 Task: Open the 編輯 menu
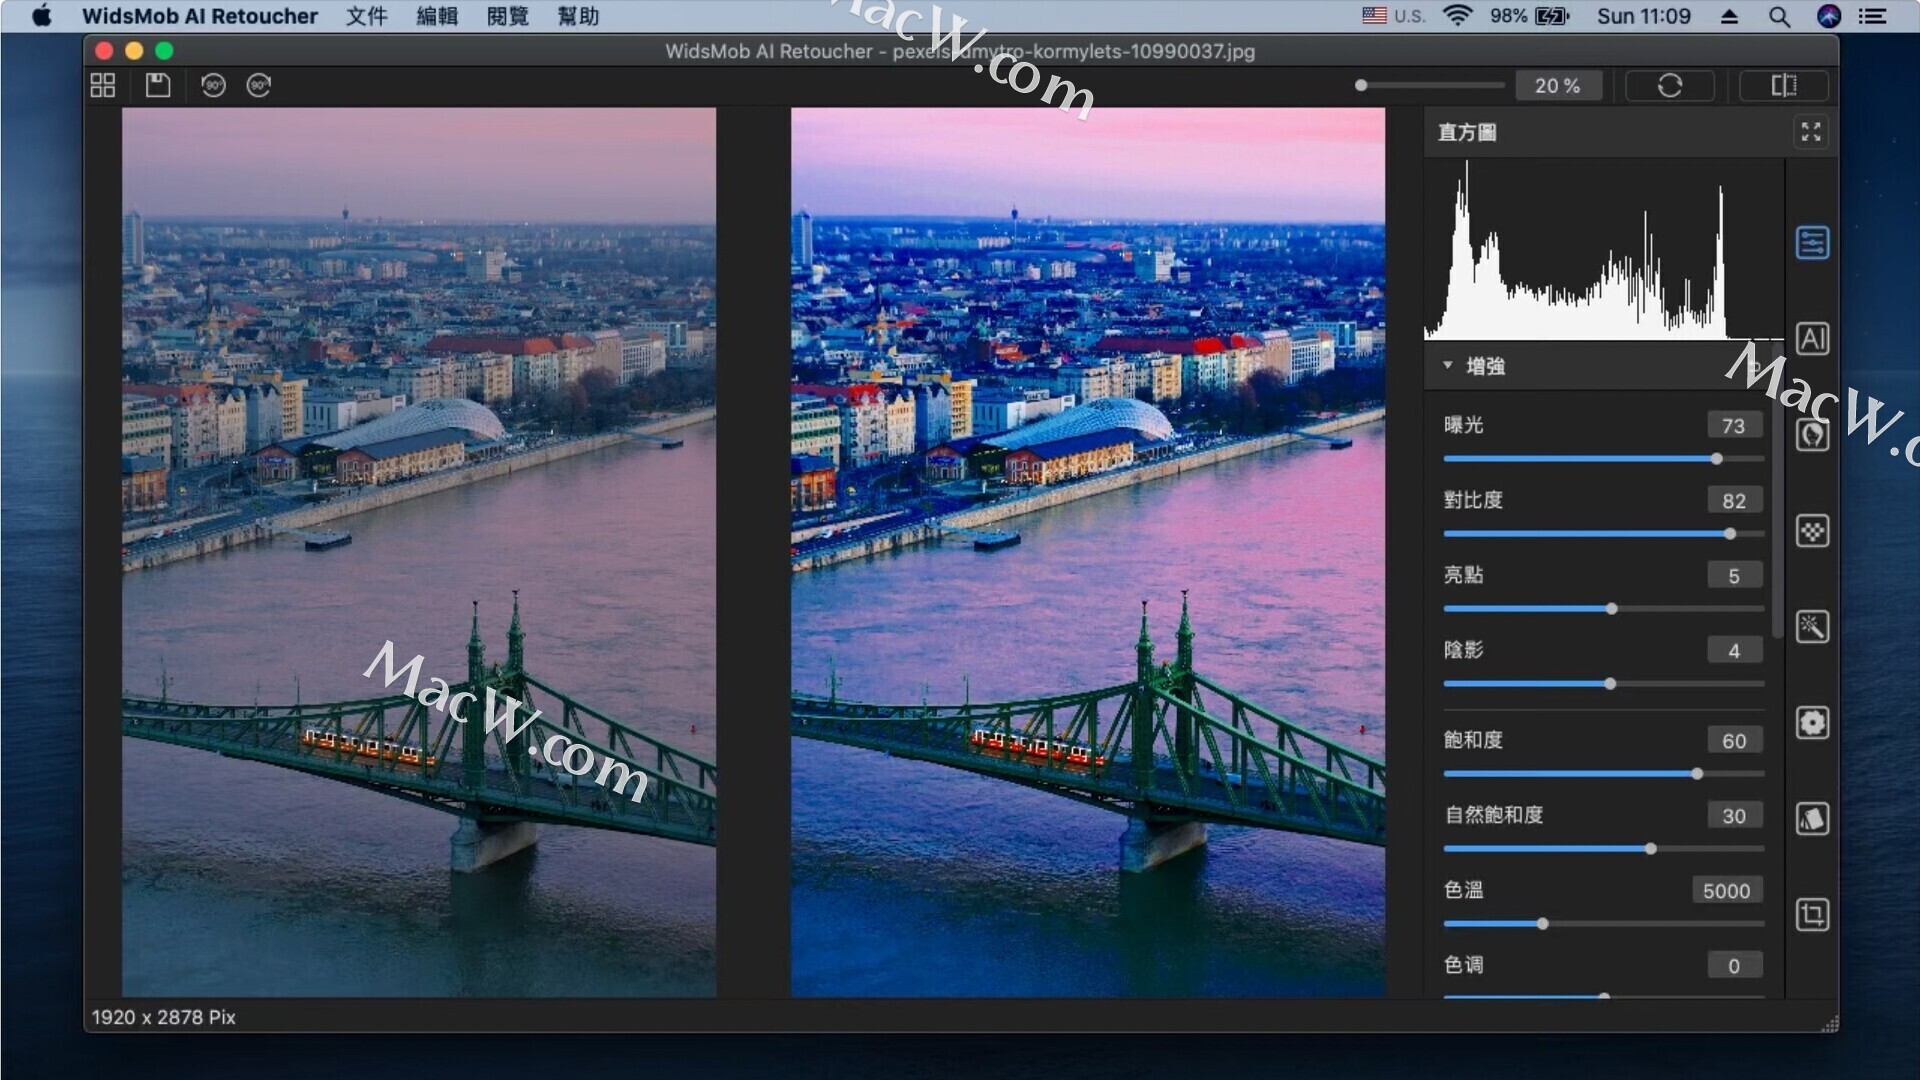437,16
